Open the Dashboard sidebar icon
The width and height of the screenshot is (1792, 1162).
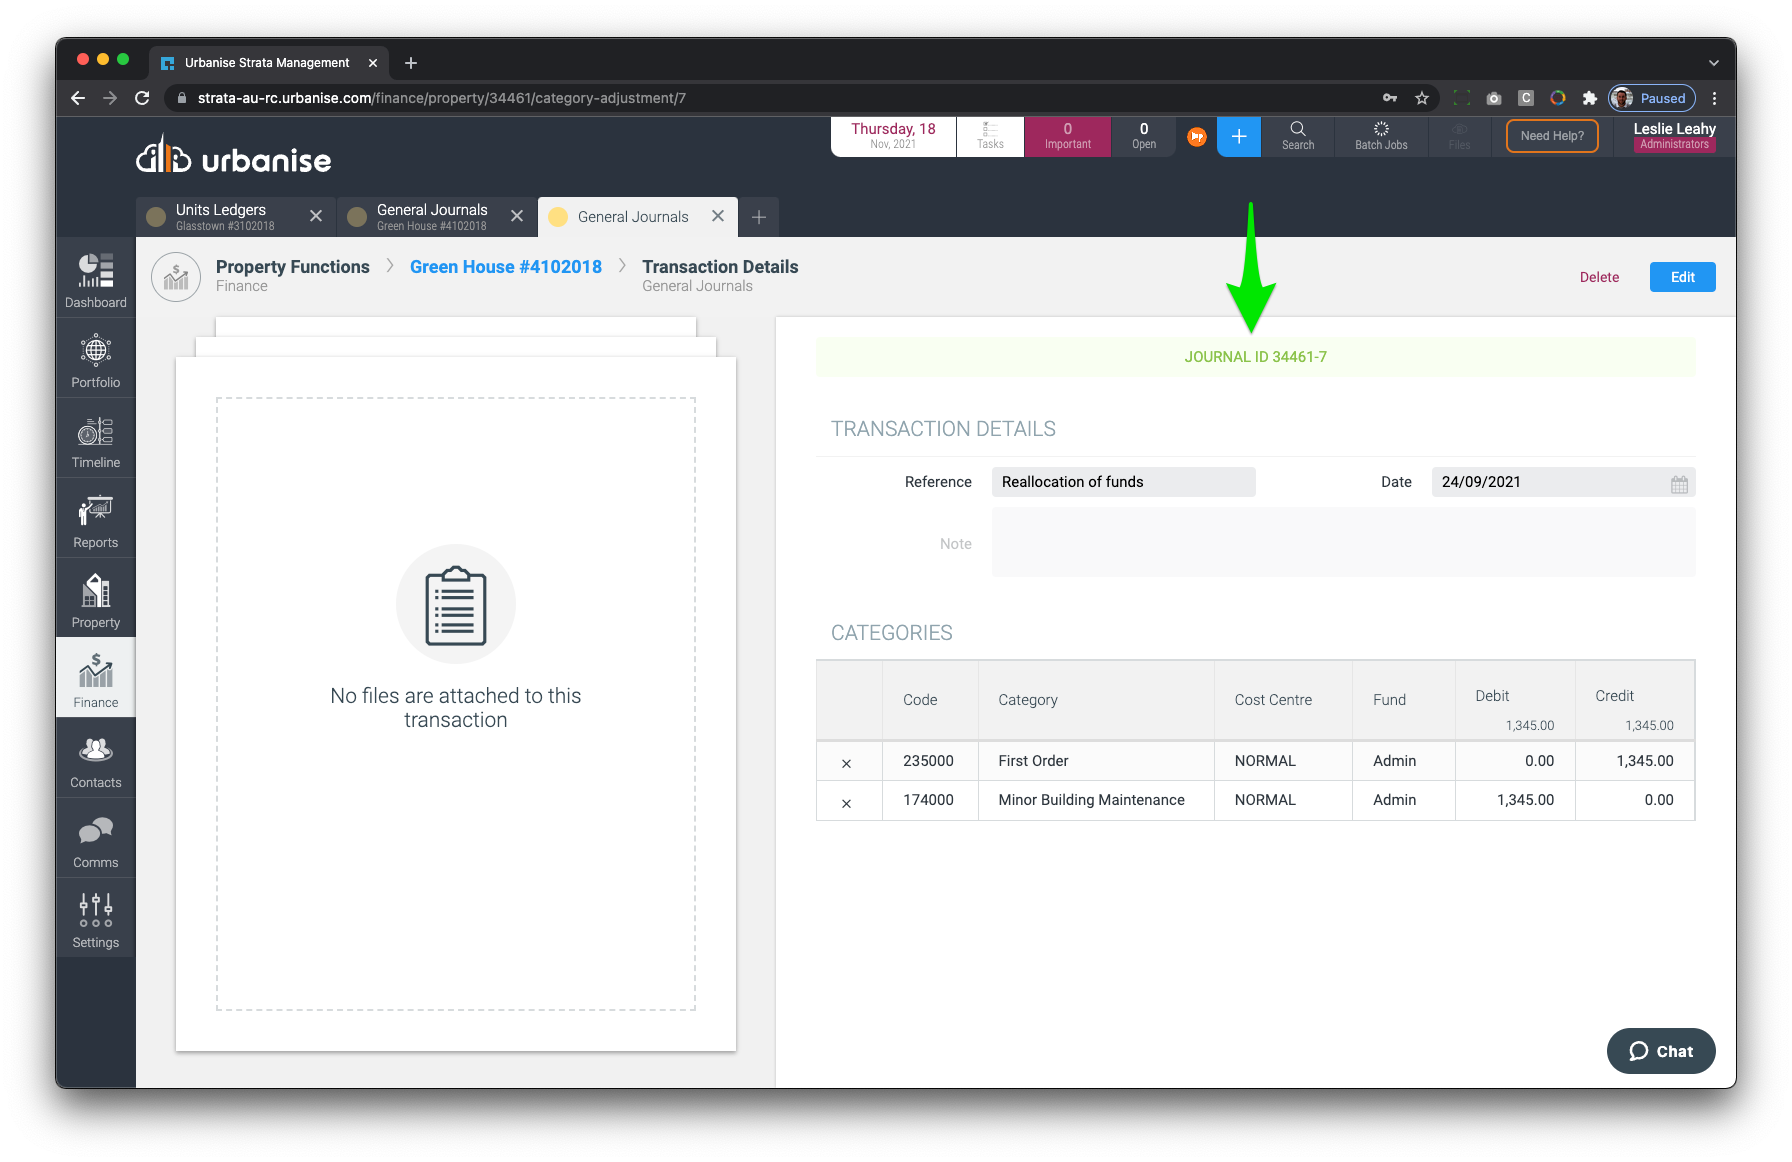coord(96,278)
